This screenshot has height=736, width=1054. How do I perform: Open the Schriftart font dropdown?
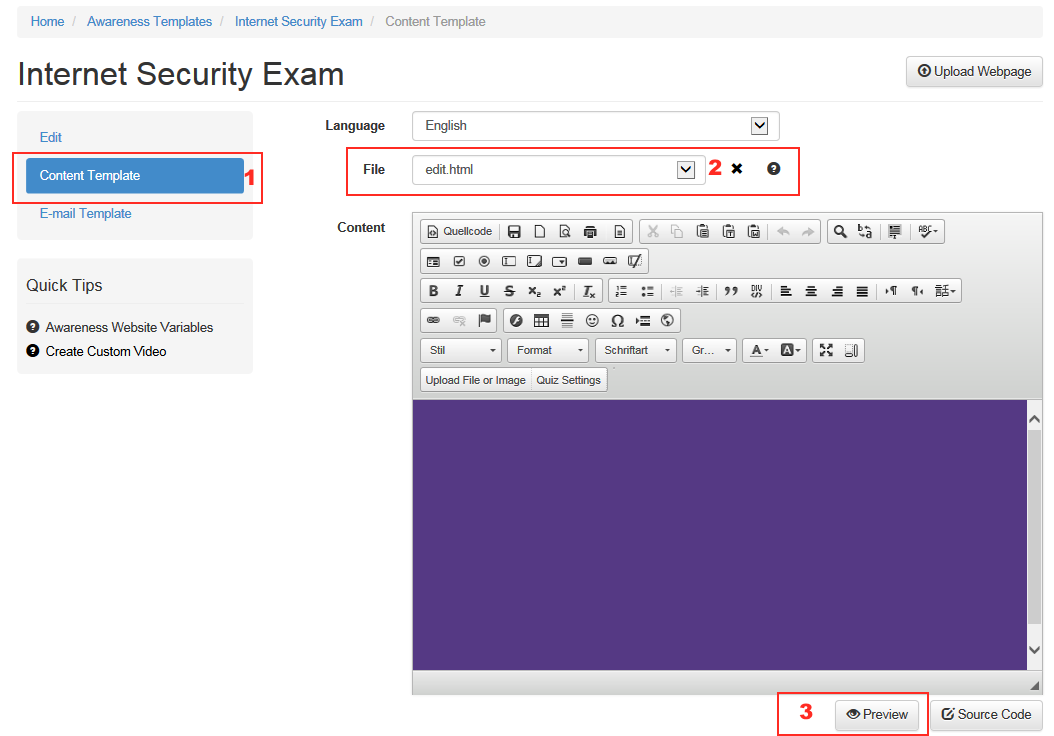(x=636, y=350)
